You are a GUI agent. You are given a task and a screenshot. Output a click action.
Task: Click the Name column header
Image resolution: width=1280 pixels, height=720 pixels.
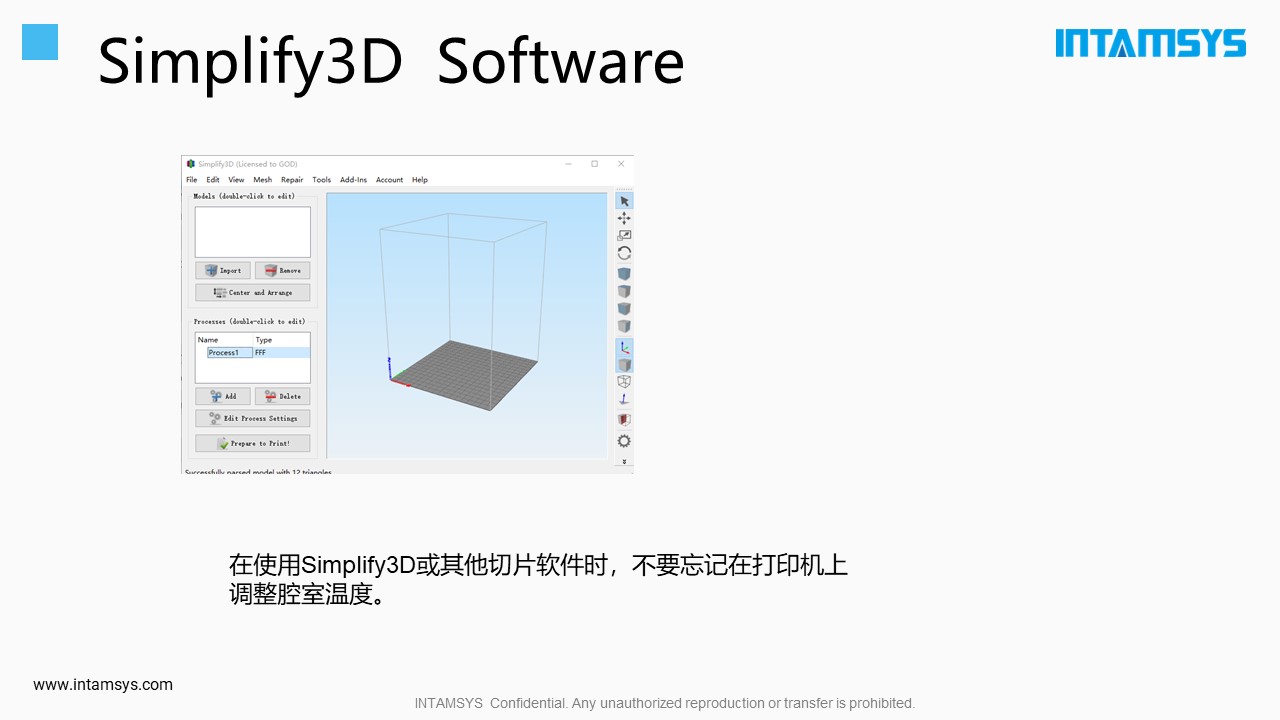208,340
